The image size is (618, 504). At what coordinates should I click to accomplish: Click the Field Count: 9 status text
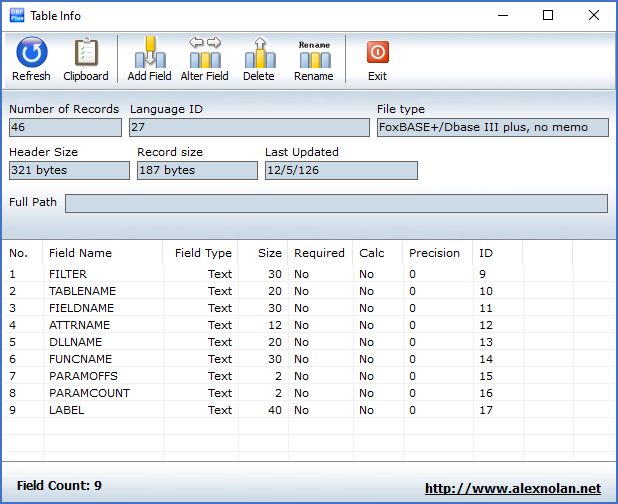59,485
